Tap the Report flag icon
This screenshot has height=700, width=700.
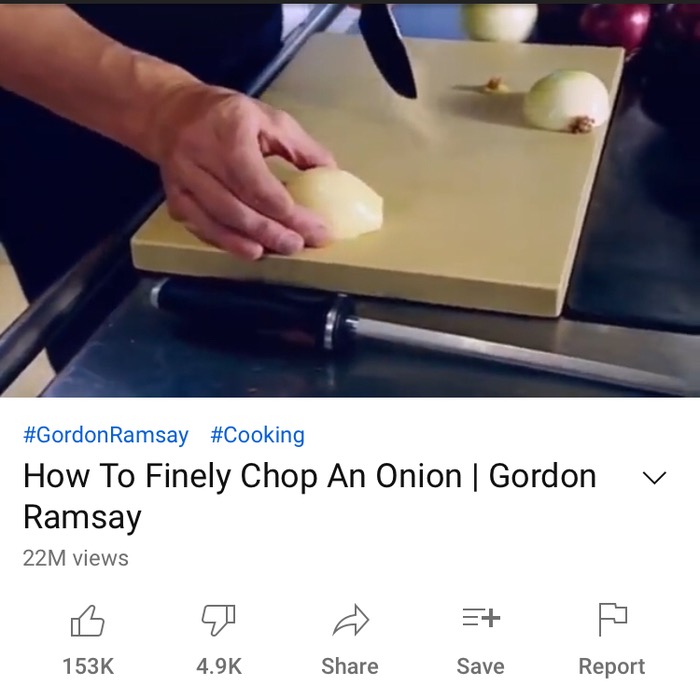pos(612,620)
